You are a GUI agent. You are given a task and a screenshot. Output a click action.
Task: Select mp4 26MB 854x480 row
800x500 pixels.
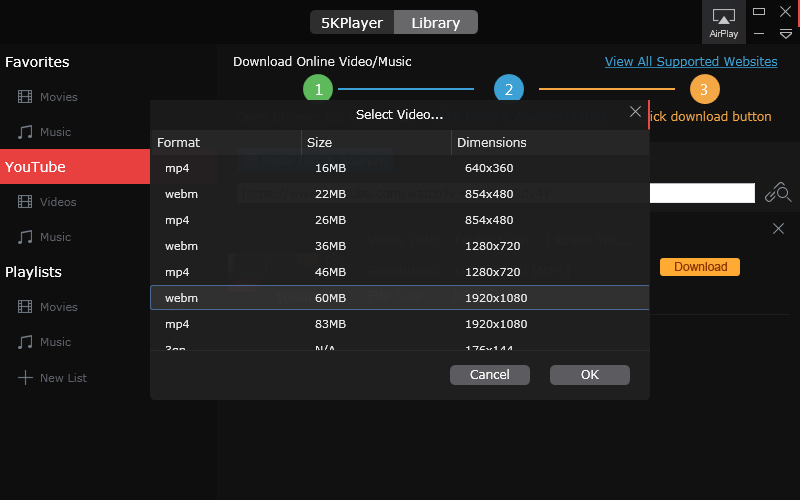coord(400,220)
